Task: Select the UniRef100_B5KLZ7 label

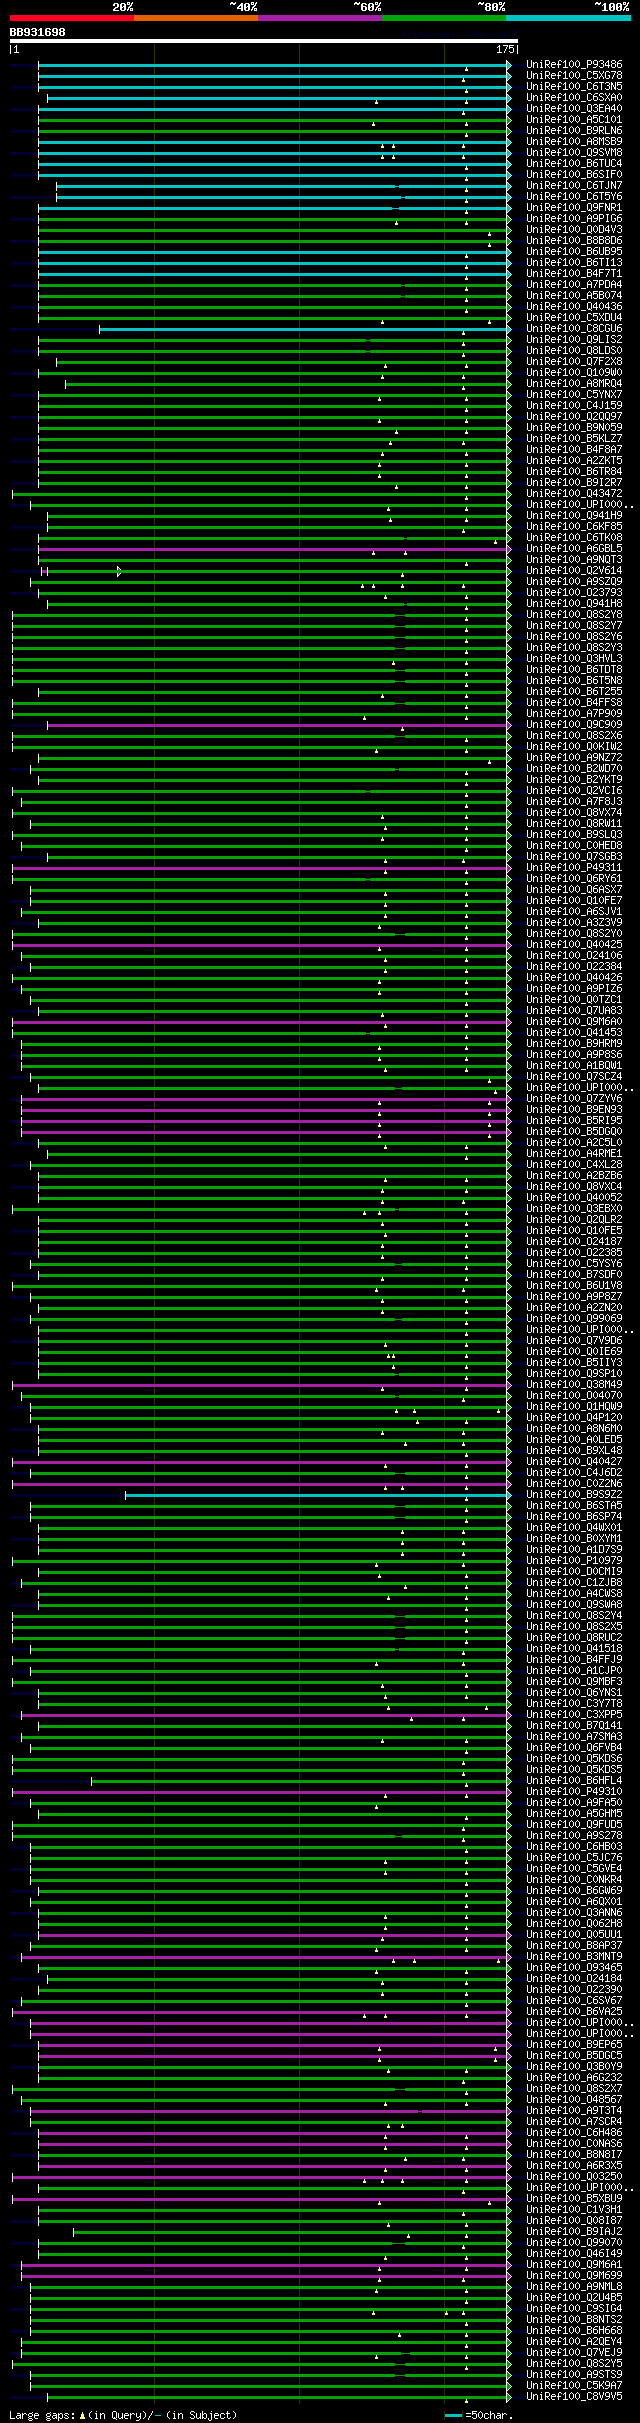Action: (574, 439)
